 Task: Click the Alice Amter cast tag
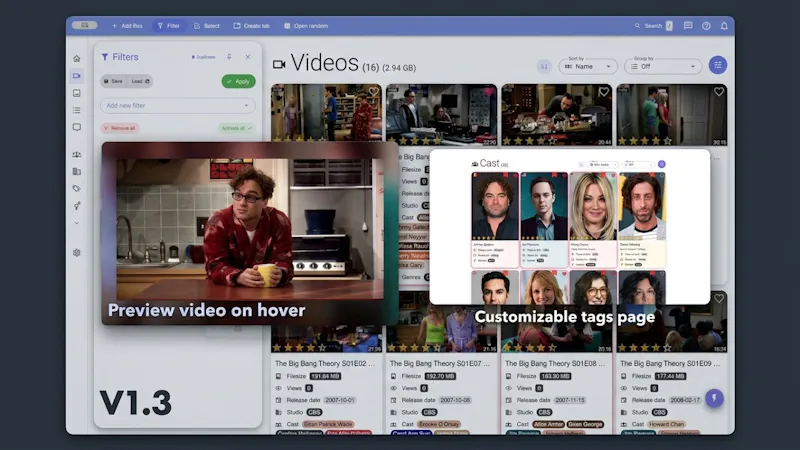tap(548, 424)
